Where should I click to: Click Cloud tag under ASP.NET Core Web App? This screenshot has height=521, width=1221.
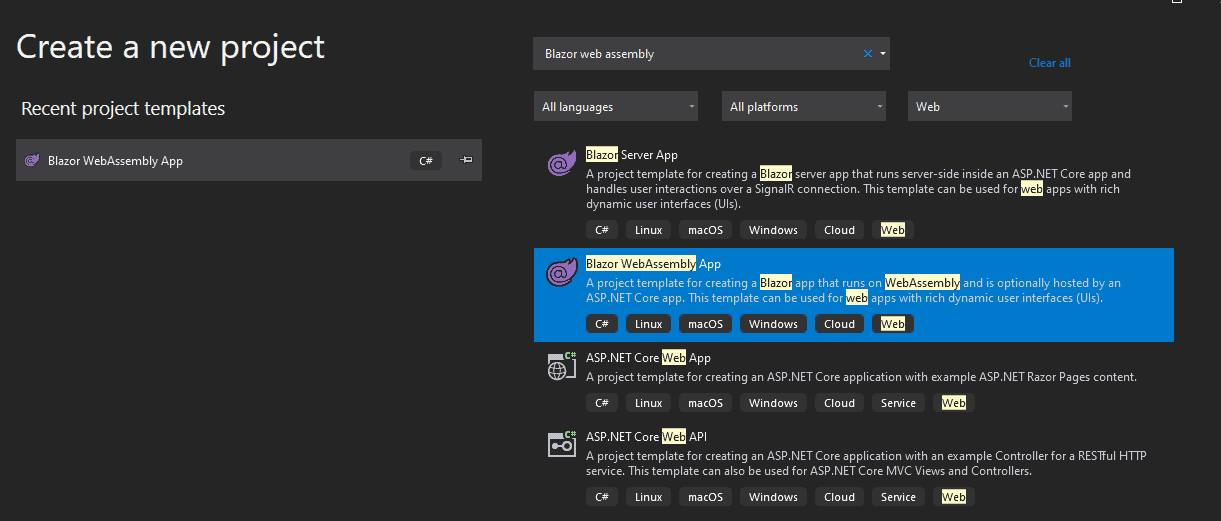839,403
